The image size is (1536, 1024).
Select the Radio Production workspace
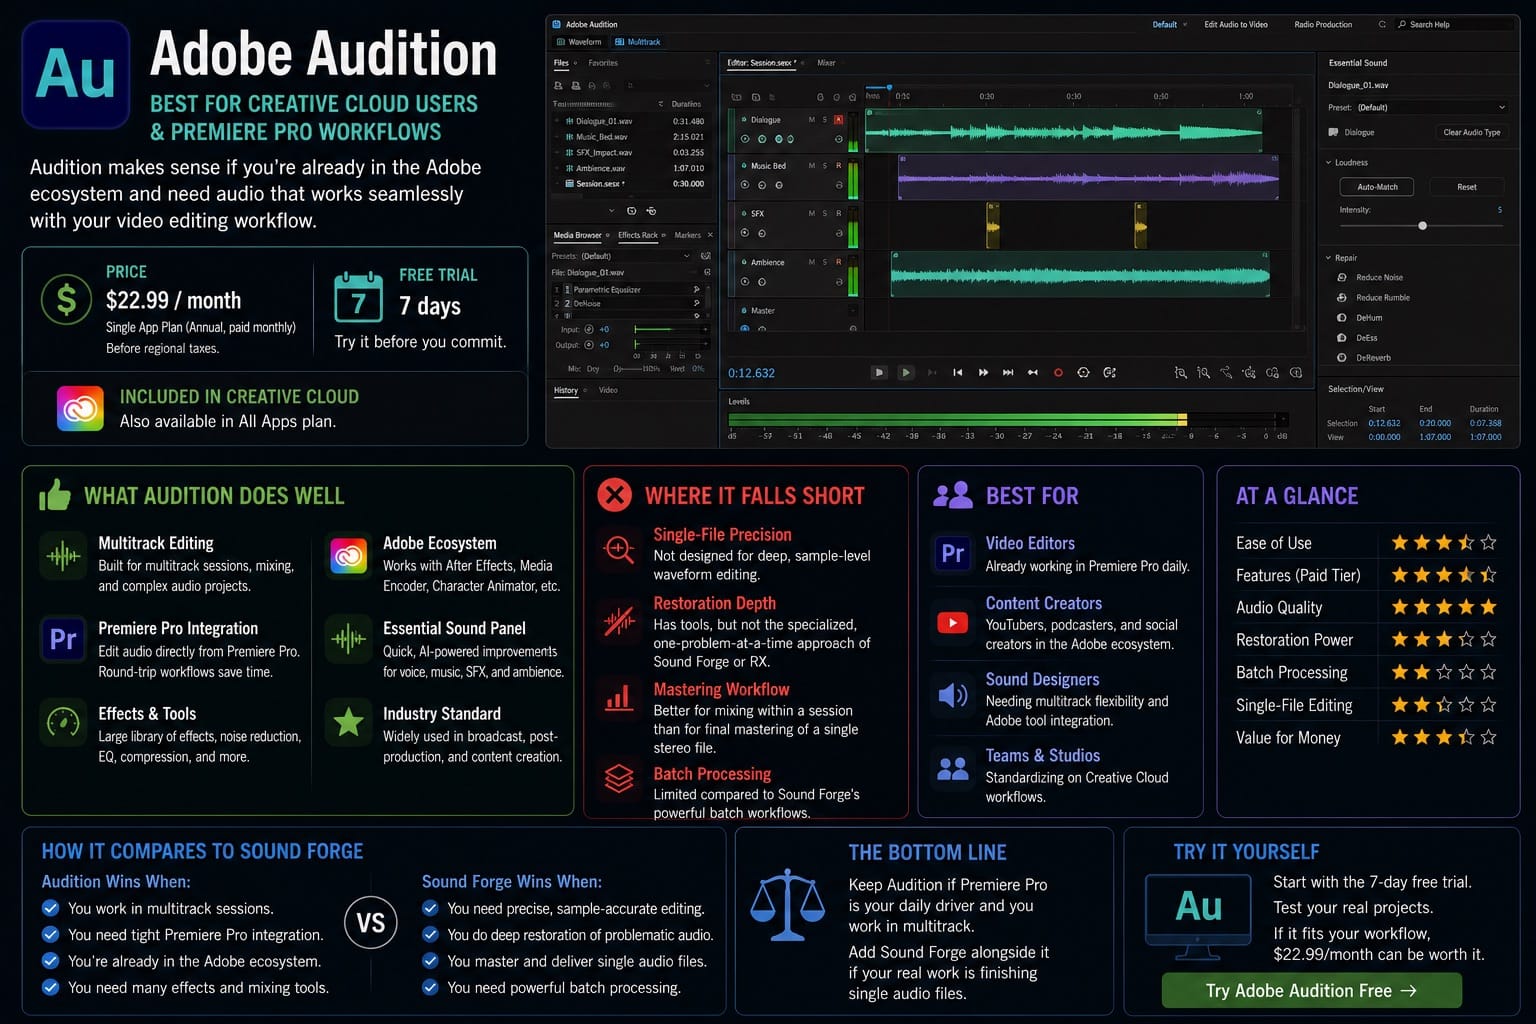(x=1323, y=24)
